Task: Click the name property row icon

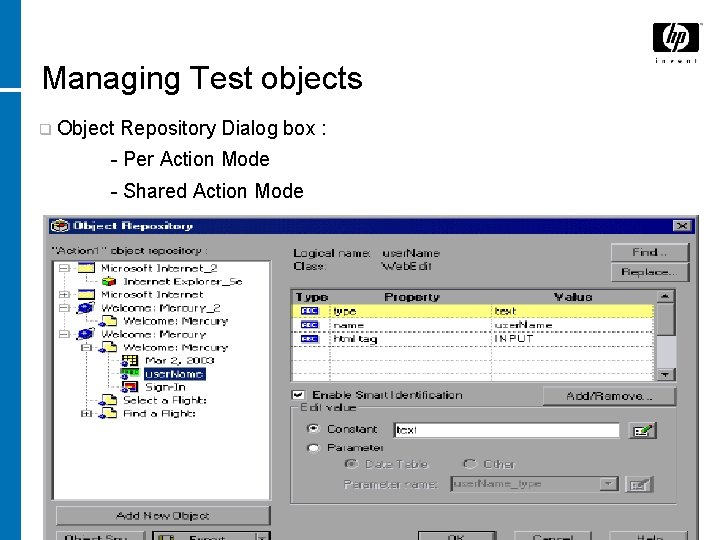Action: pos(309,325)
